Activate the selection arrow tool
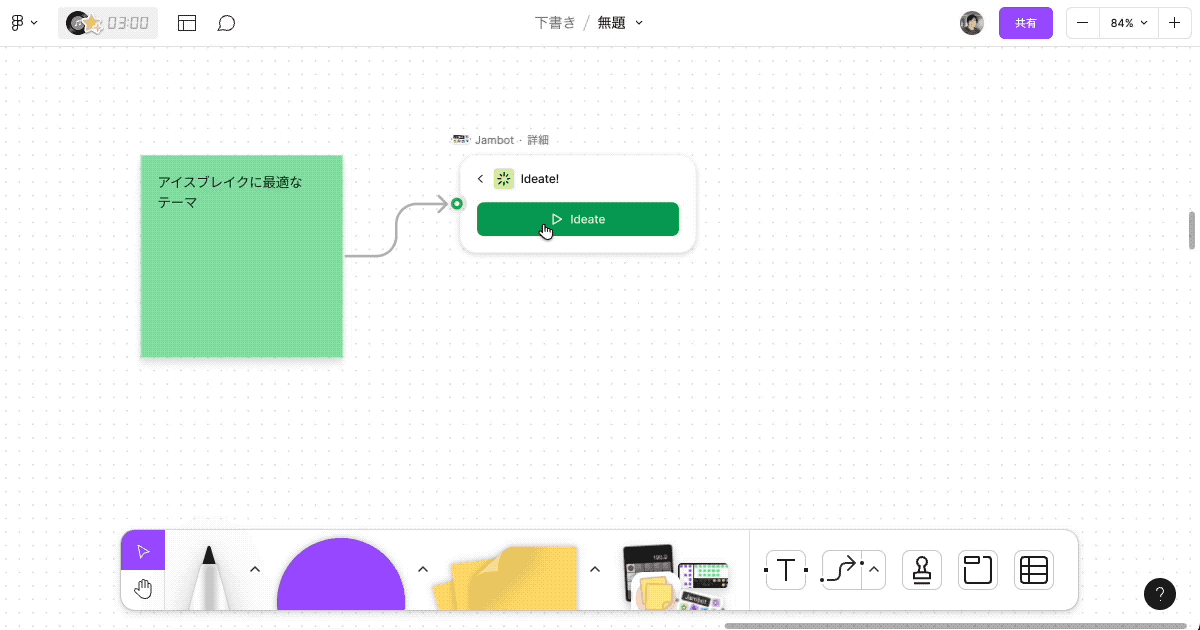The height and width of the screenshot is (630, 1200). (142, 549)
